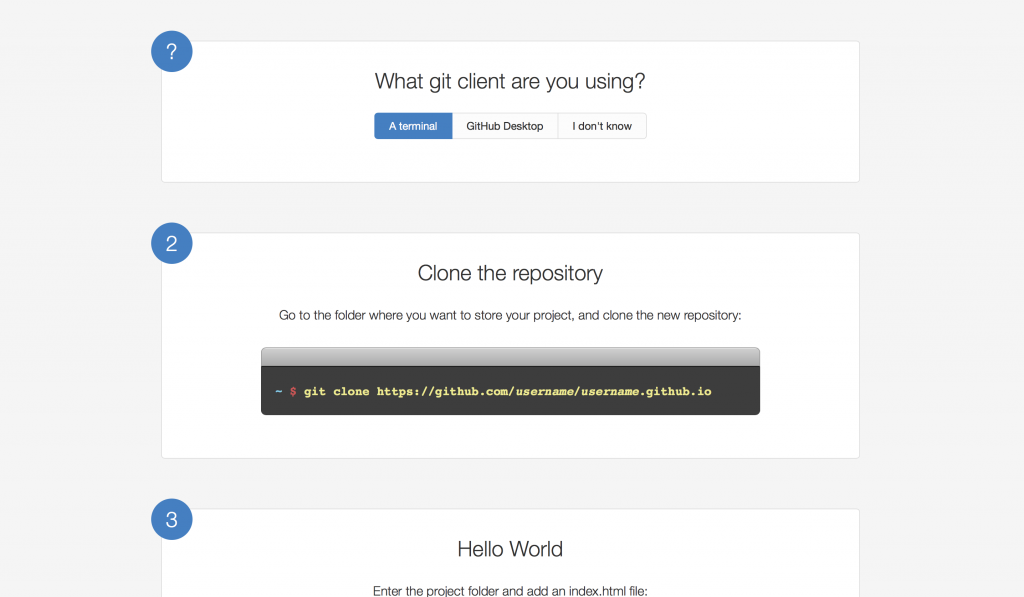Image resolution: width=1024 pixels, height=597 pixels.
Task: Select the "A terminal" git client option
Action: click(x=413, y=126)
